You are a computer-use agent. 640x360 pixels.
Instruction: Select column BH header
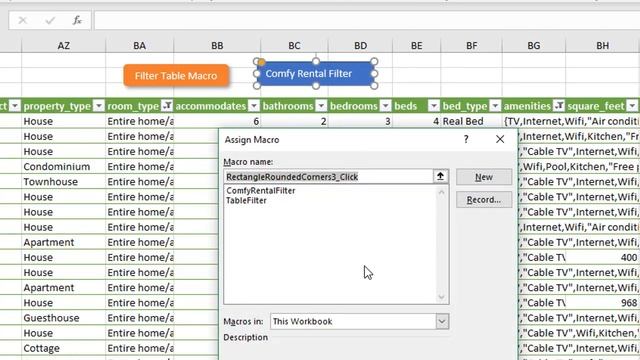coord(602,46)
